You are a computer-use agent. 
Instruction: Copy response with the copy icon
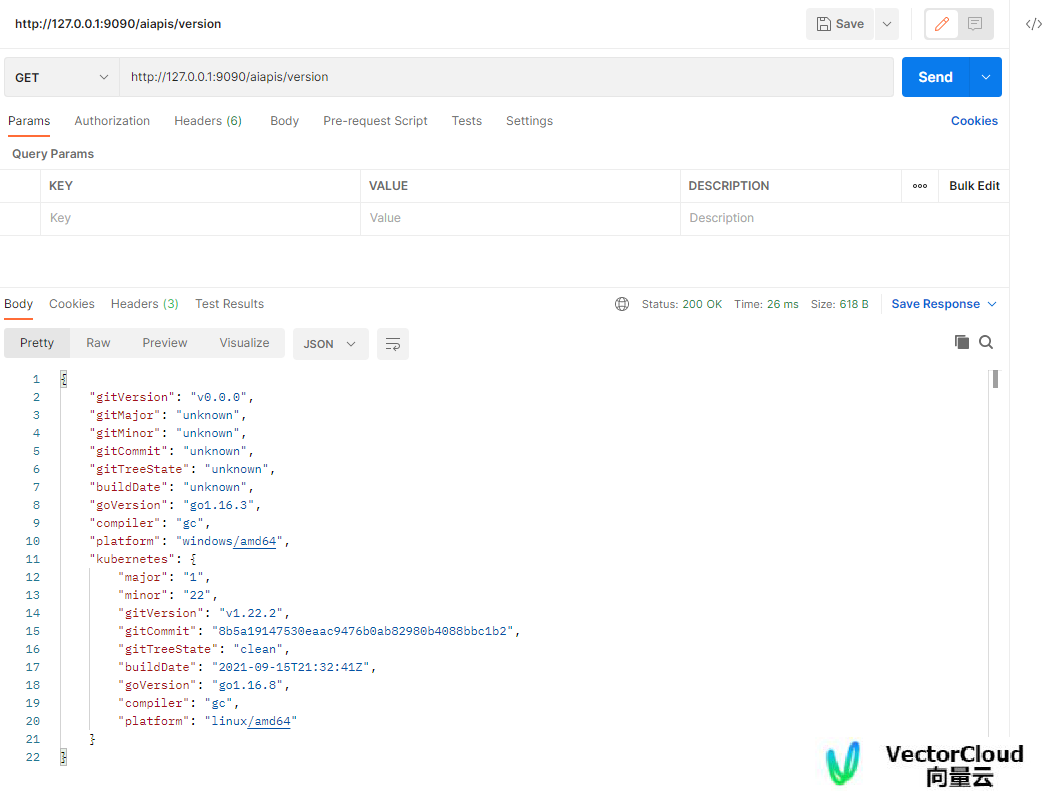click(961, 342)
